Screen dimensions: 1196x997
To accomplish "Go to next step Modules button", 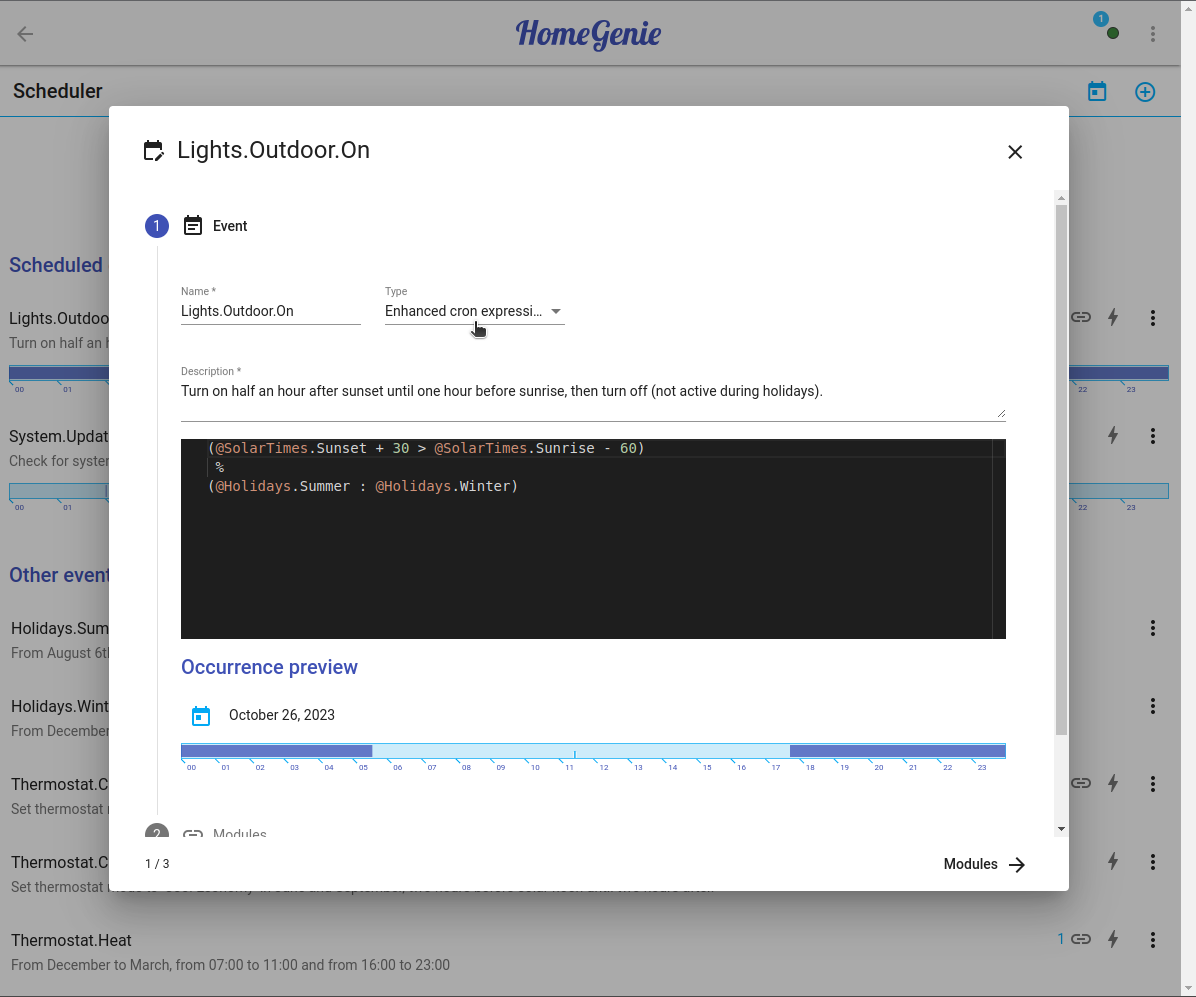I will tap(984, 864).
